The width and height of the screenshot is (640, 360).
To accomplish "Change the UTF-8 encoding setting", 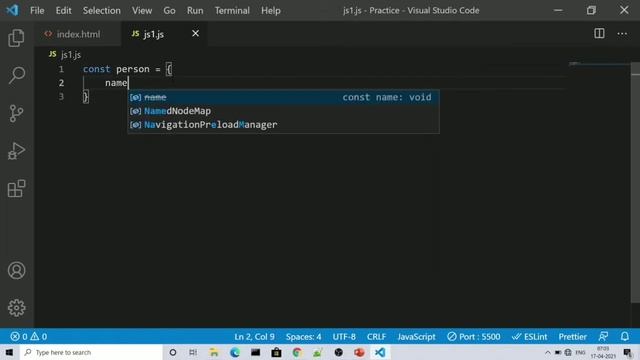I will tap(344, 336).
